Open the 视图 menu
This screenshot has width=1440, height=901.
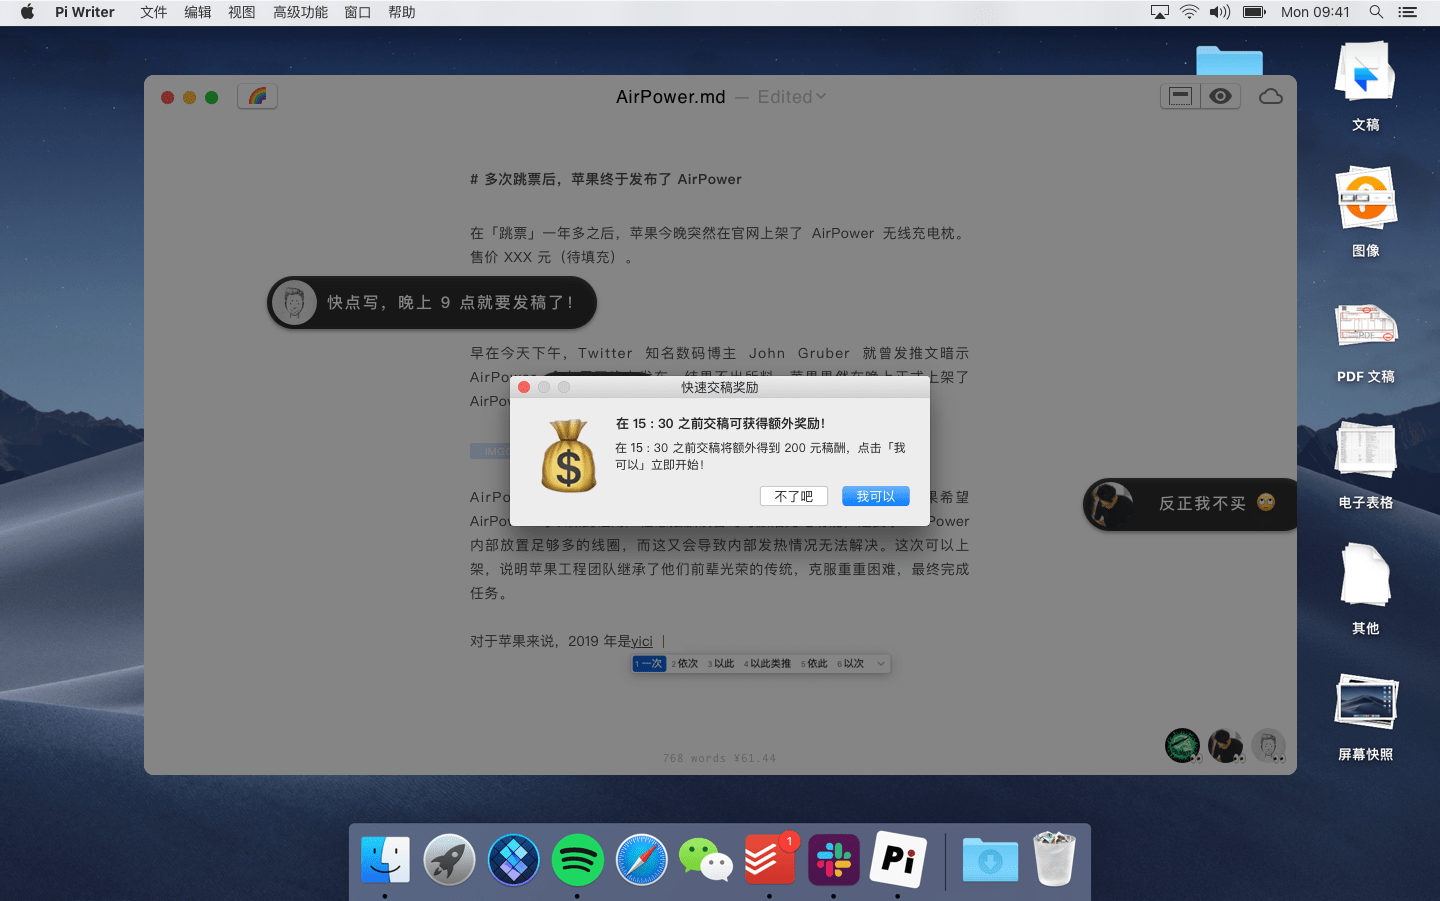[242, 12]
